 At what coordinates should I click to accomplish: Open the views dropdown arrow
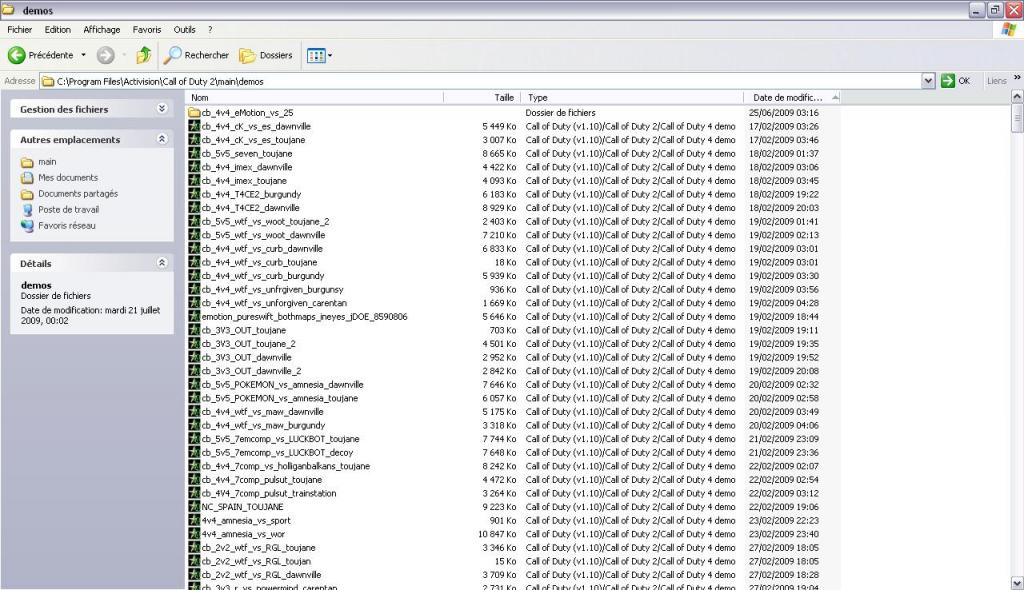click(330, 56)
